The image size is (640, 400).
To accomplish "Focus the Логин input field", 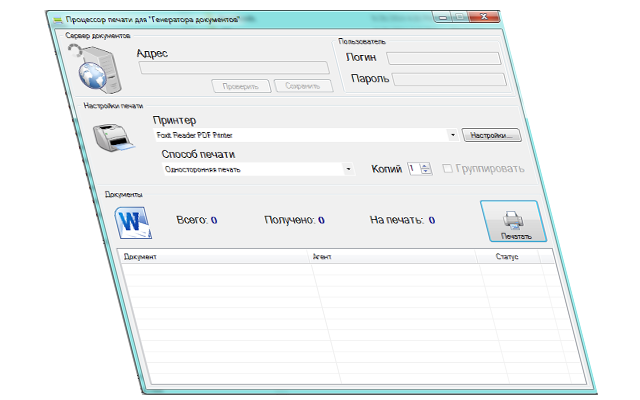I will (x=444, y=58).
